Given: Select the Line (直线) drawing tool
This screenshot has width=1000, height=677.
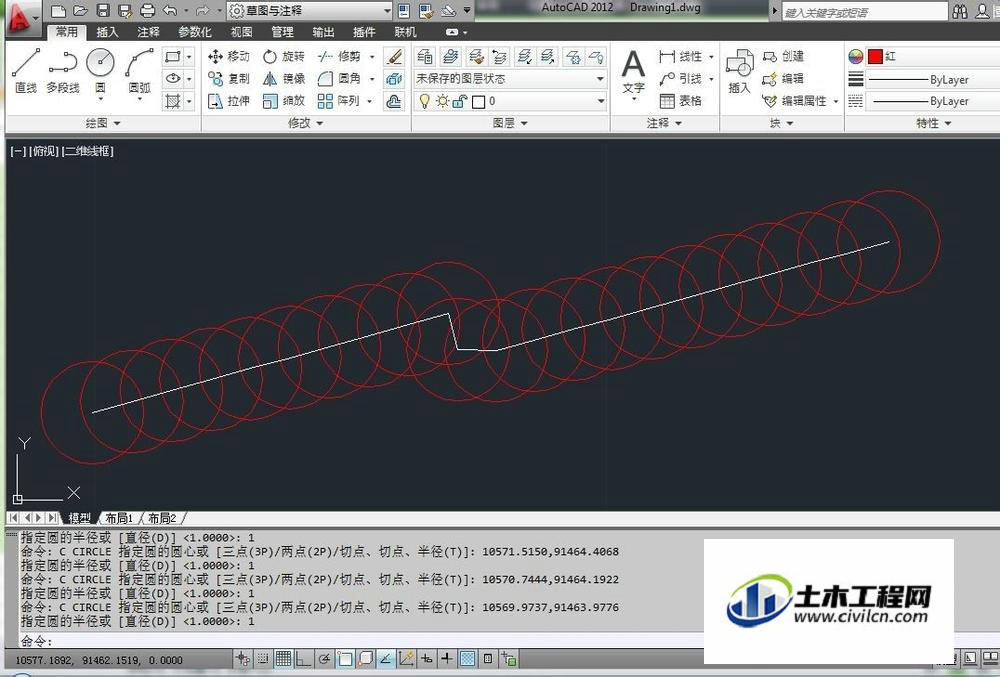Looking at the screenshot, I should (x=26, y=71).
